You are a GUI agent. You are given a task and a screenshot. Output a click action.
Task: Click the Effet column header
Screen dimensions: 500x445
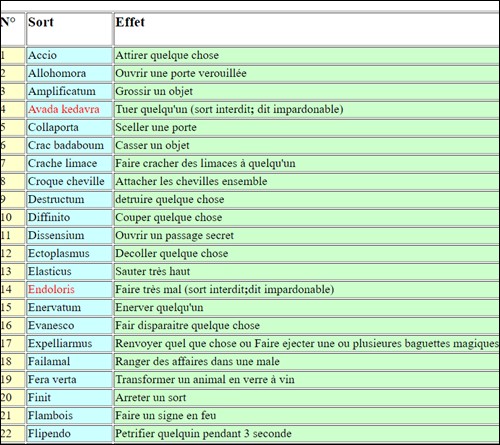(307, 29)
